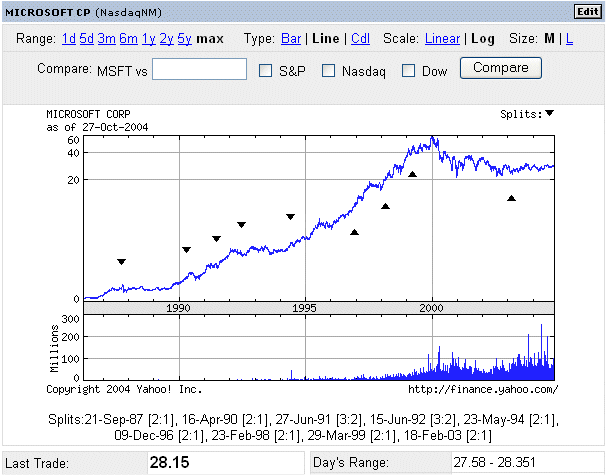The height and width of the screenshot is (475, 606).
Task: Click the May 1994 split marker
Action: click(x=290, y=216)
